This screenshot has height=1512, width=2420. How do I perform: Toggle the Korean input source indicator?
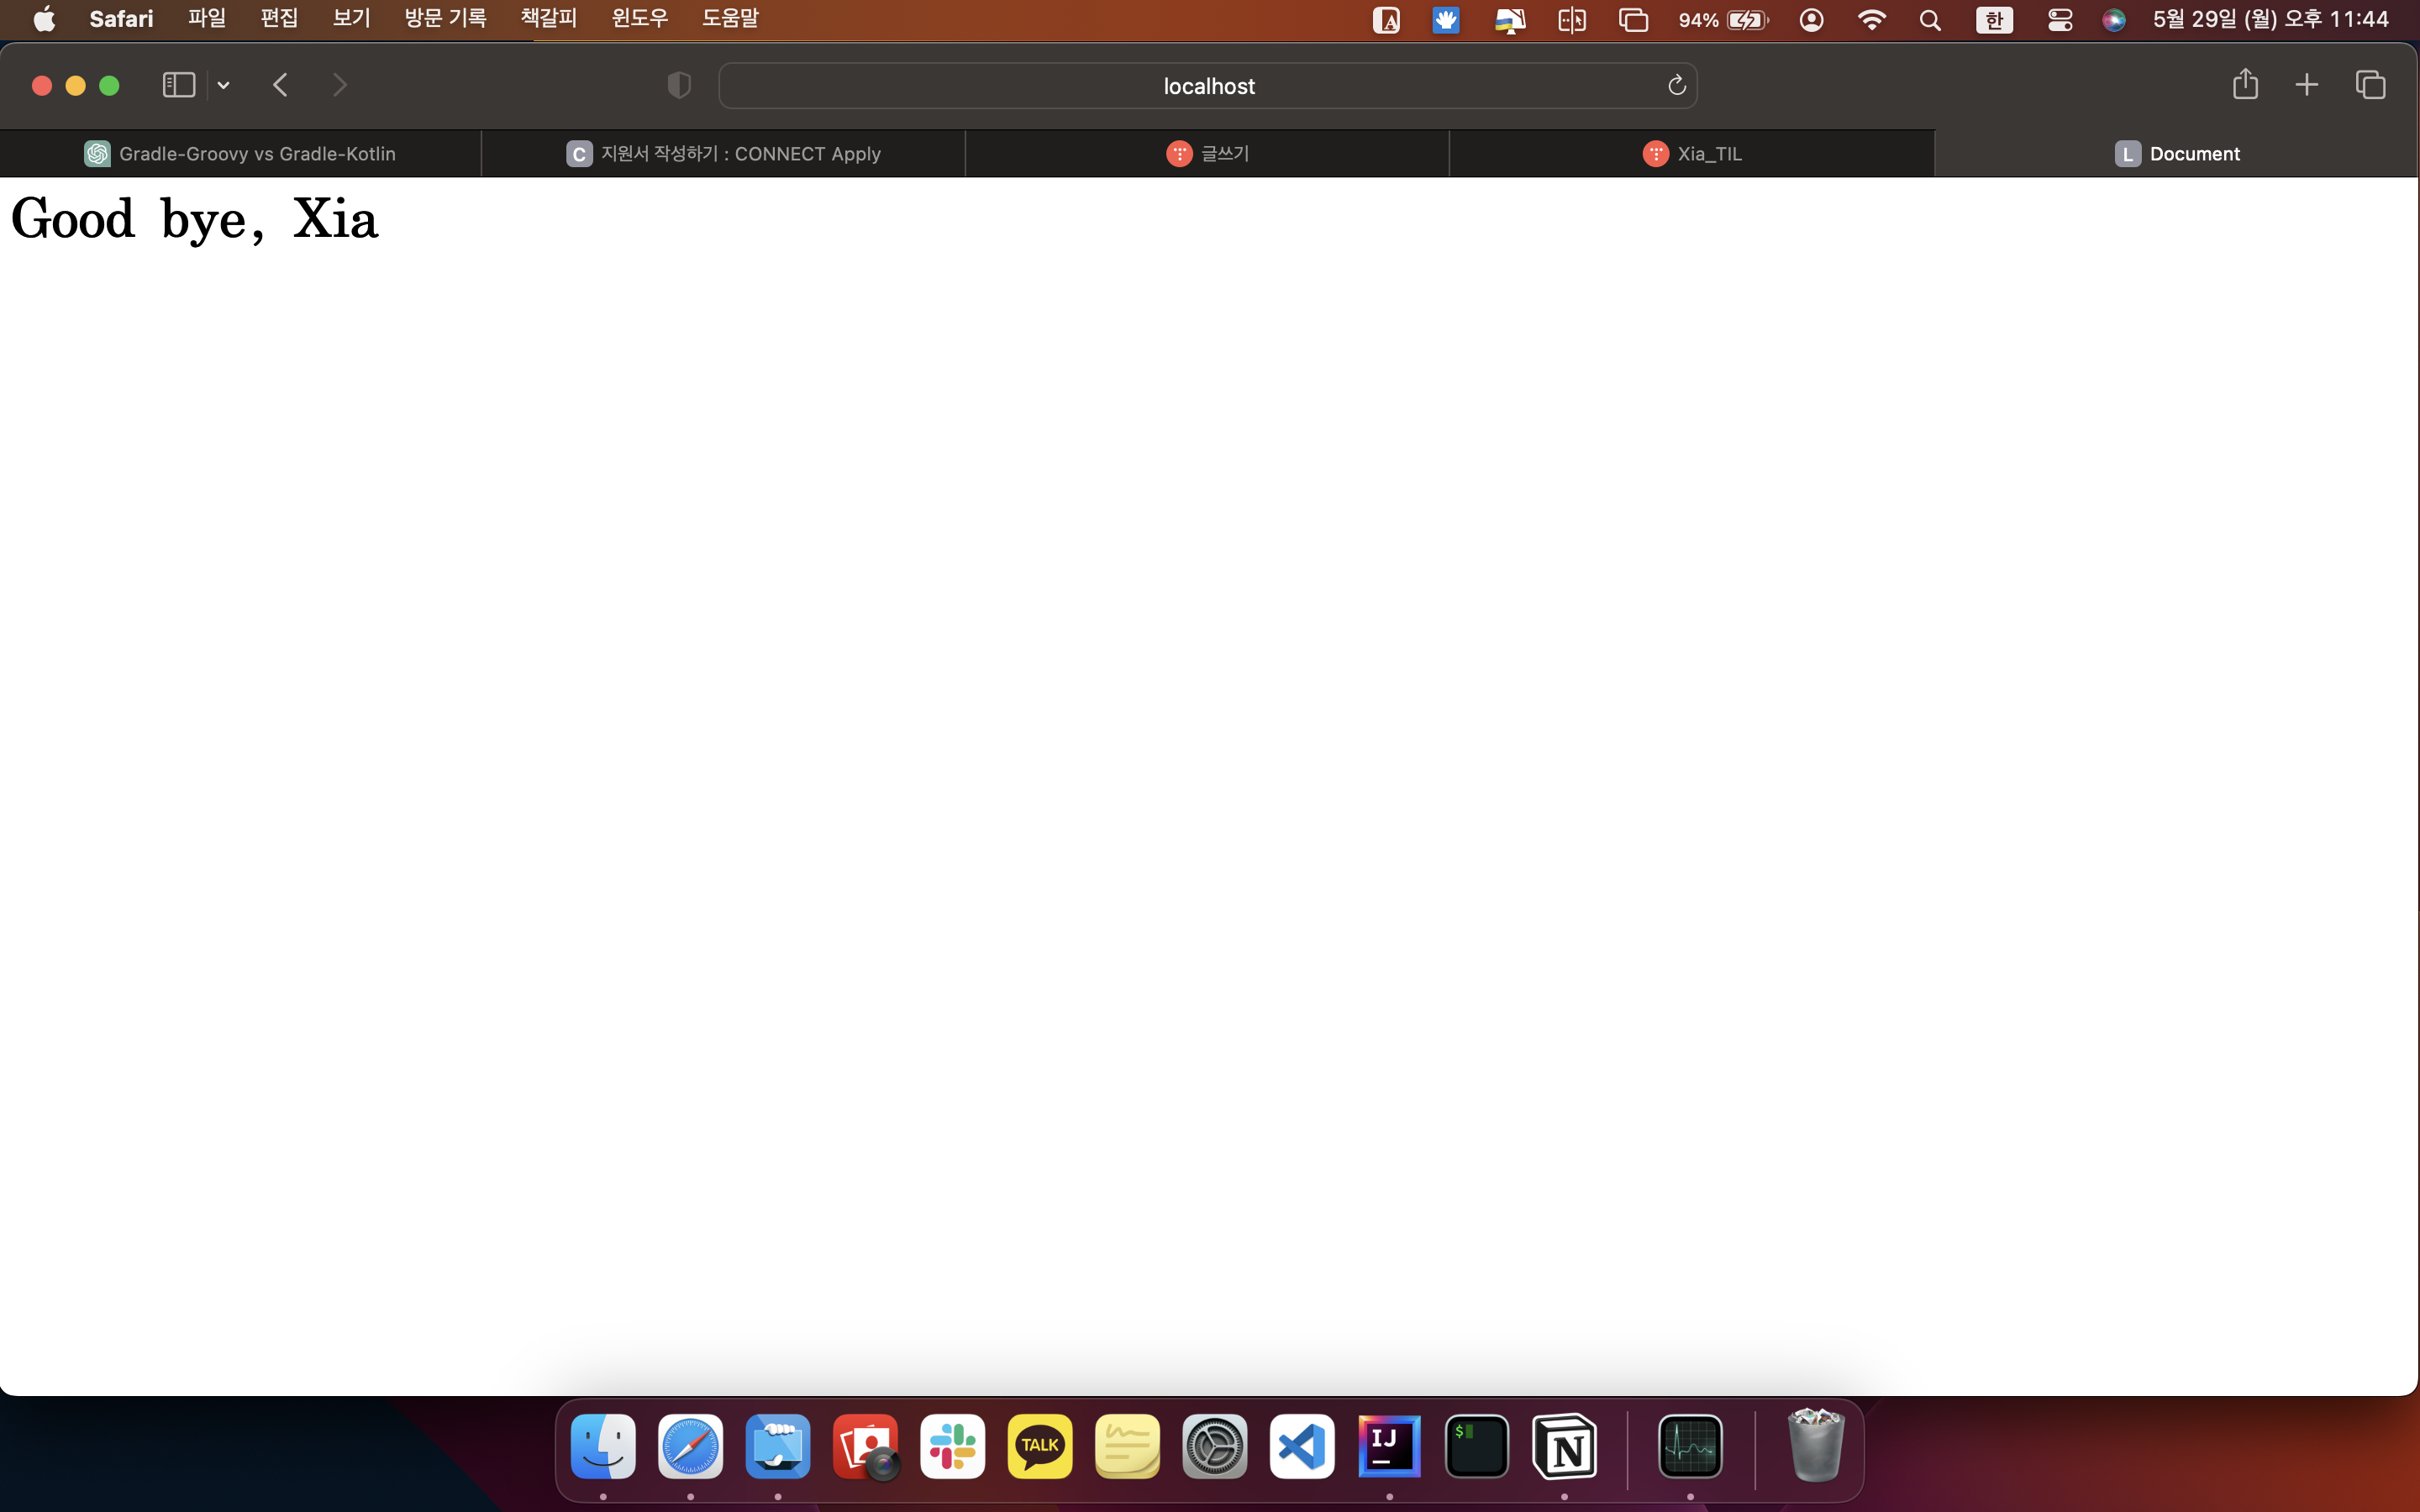click(1994, 20)
